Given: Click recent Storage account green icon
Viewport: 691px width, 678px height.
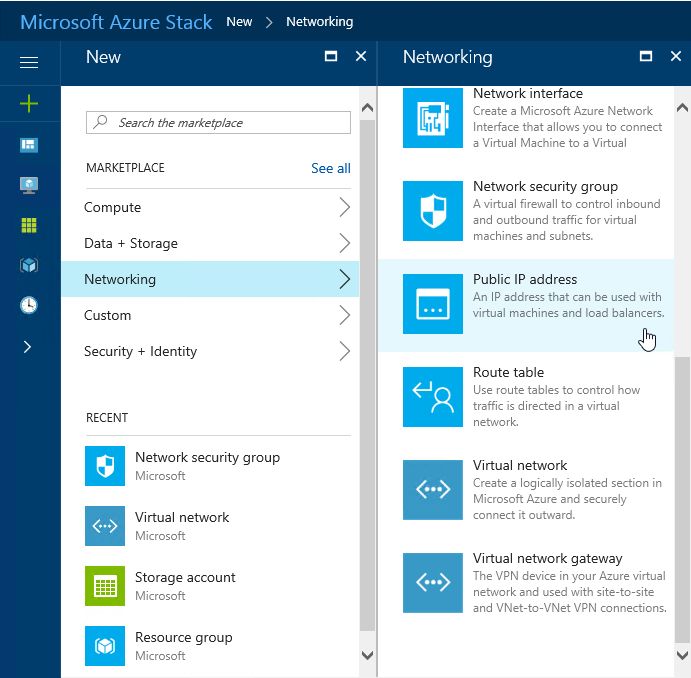Looking at the screenshot, I should coord(105,586).
